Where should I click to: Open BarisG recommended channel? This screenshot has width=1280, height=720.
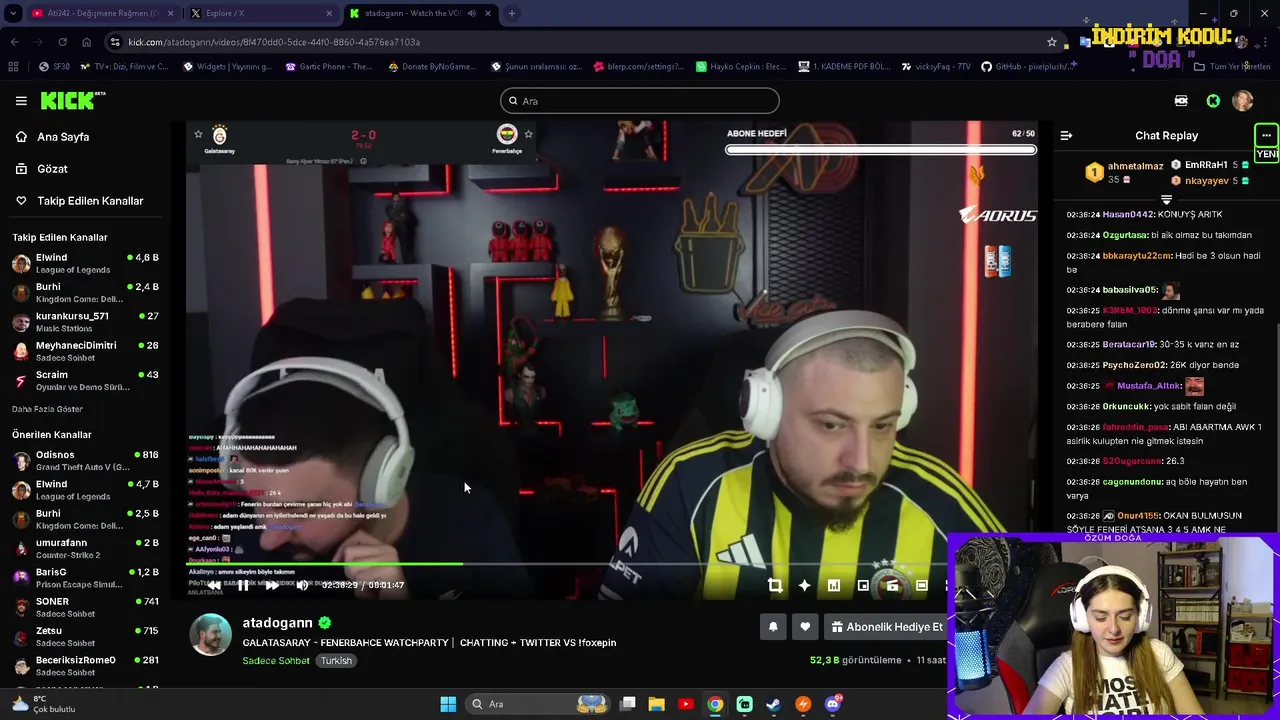tap(85, 578)
